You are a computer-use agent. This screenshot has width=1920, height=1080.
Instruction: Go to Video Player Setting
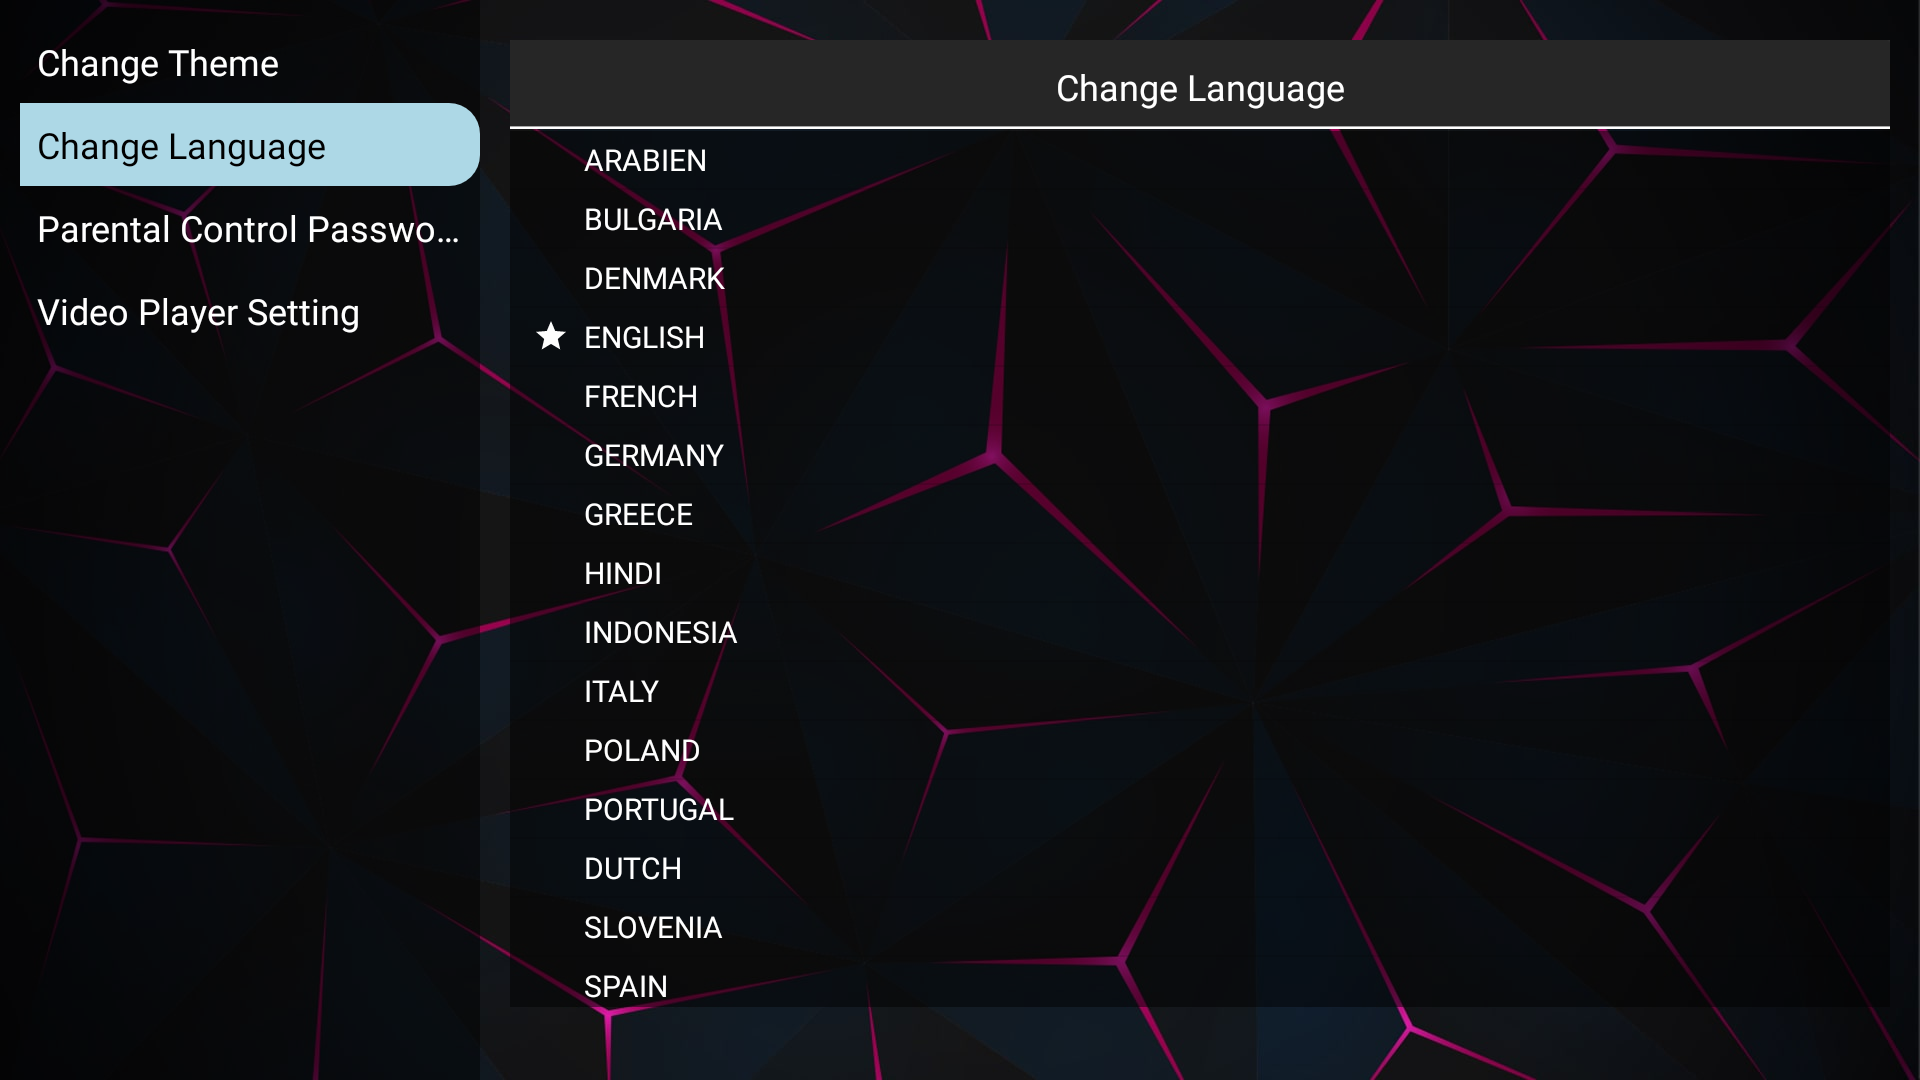tap(198, 313)
